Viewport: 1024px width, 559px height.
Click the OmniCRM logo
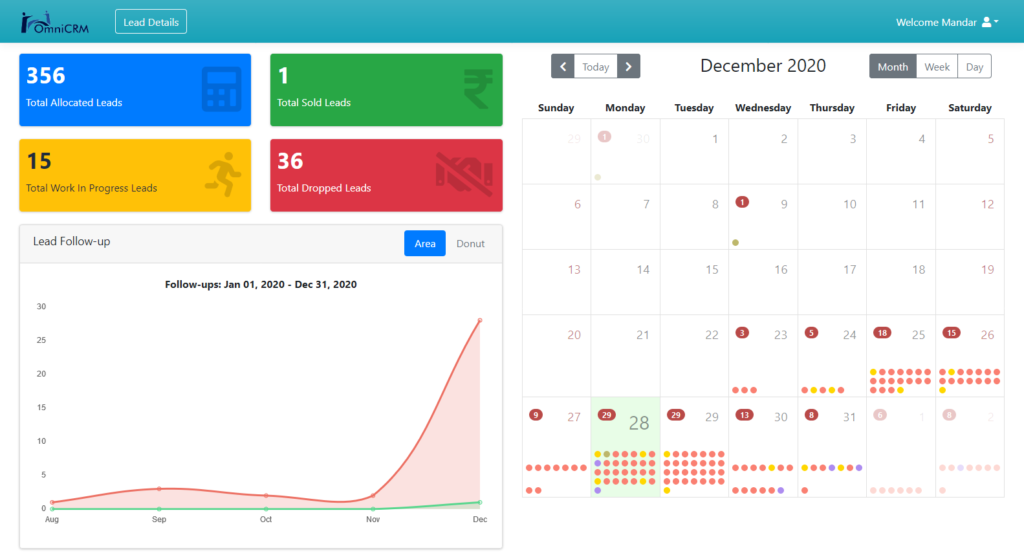(x=56, y=22)
